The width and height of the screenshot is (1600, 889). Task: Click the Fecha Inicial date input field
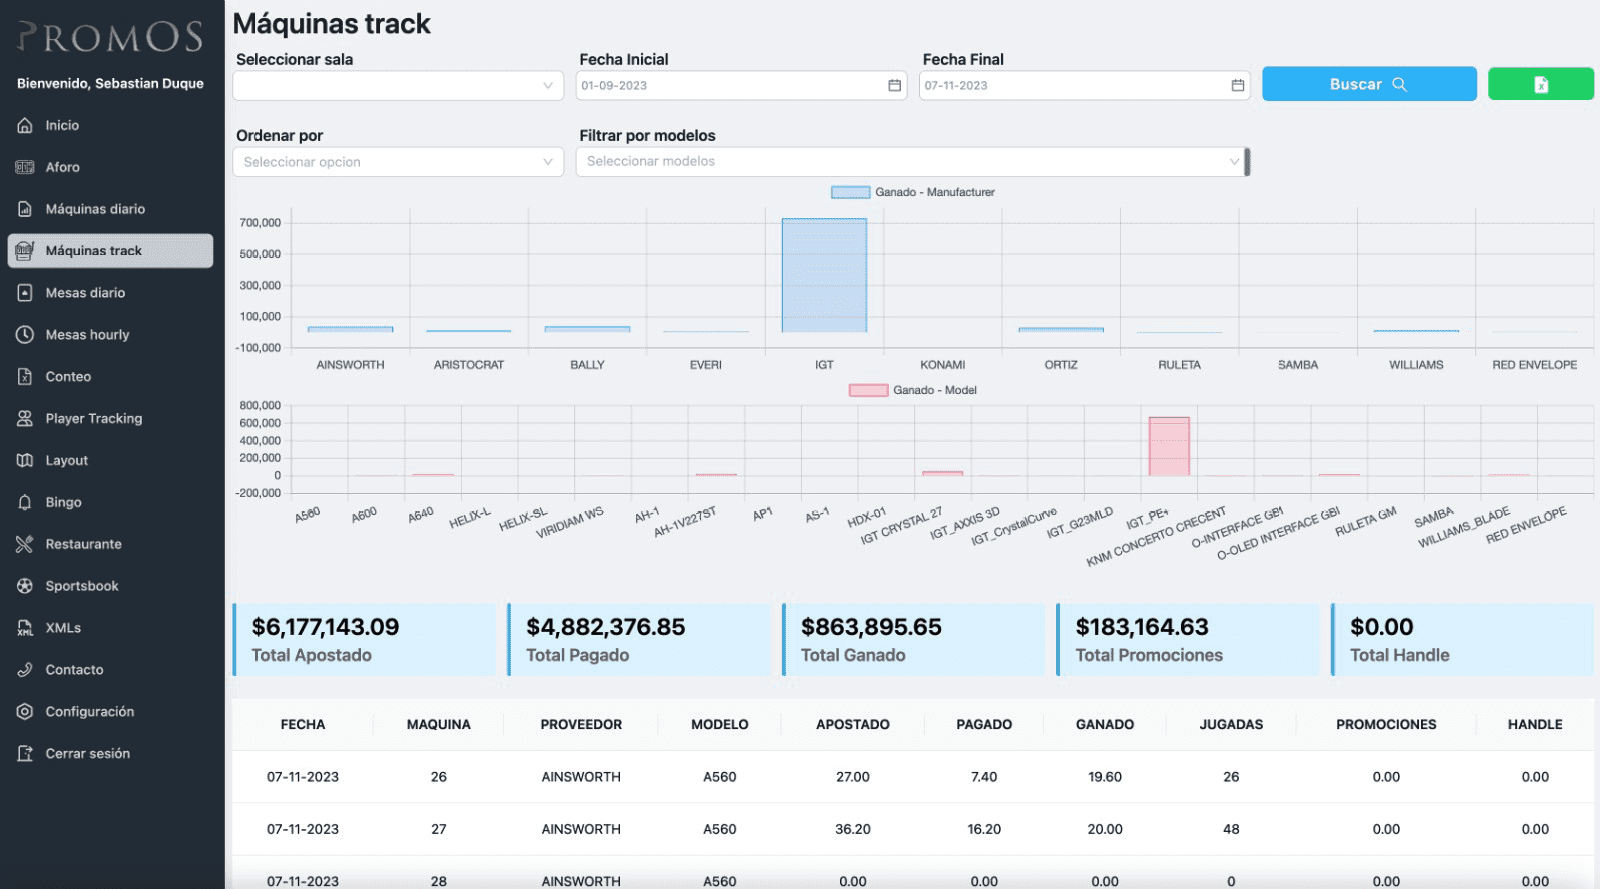730,86
